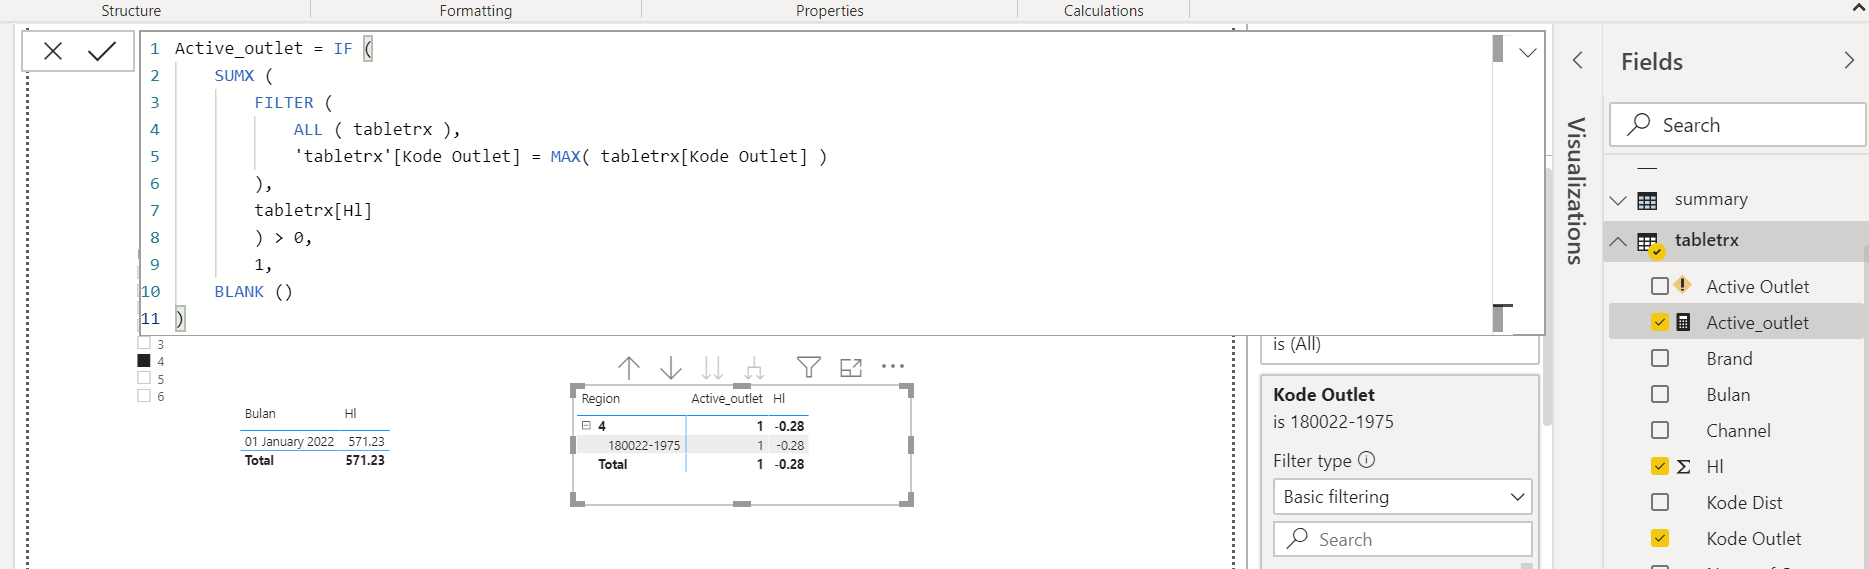
Task: Click the warning icon on Active Outlet
Action: click(x=1683, y=285)
